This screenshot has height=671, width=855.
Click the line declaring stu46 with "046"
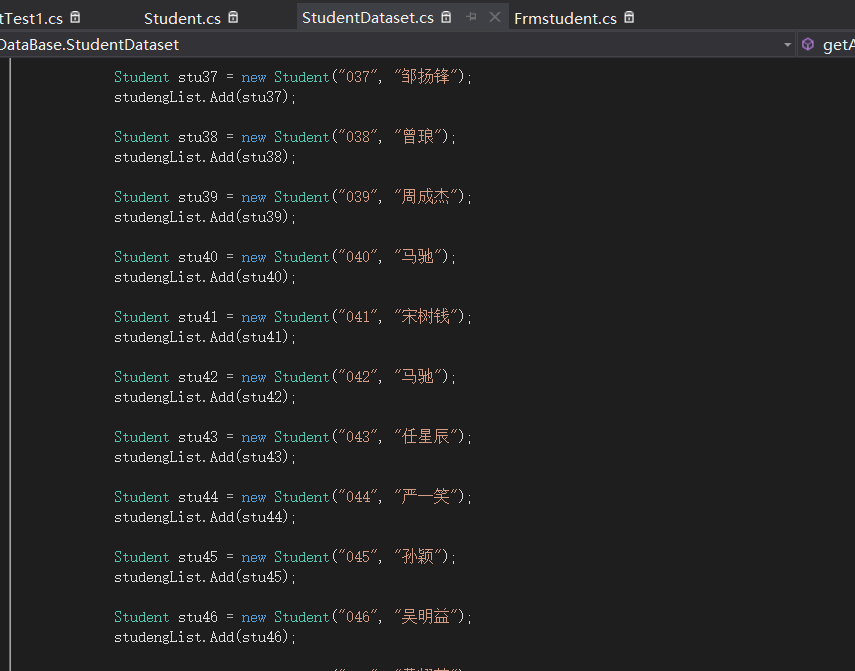click(x=293, y=616)
